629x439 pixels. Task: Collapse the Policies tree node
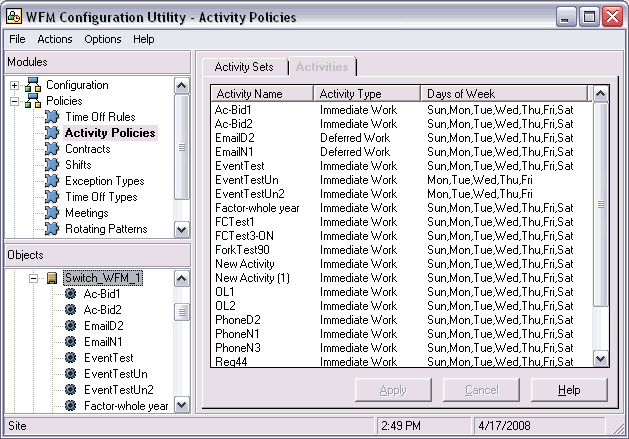15,101
